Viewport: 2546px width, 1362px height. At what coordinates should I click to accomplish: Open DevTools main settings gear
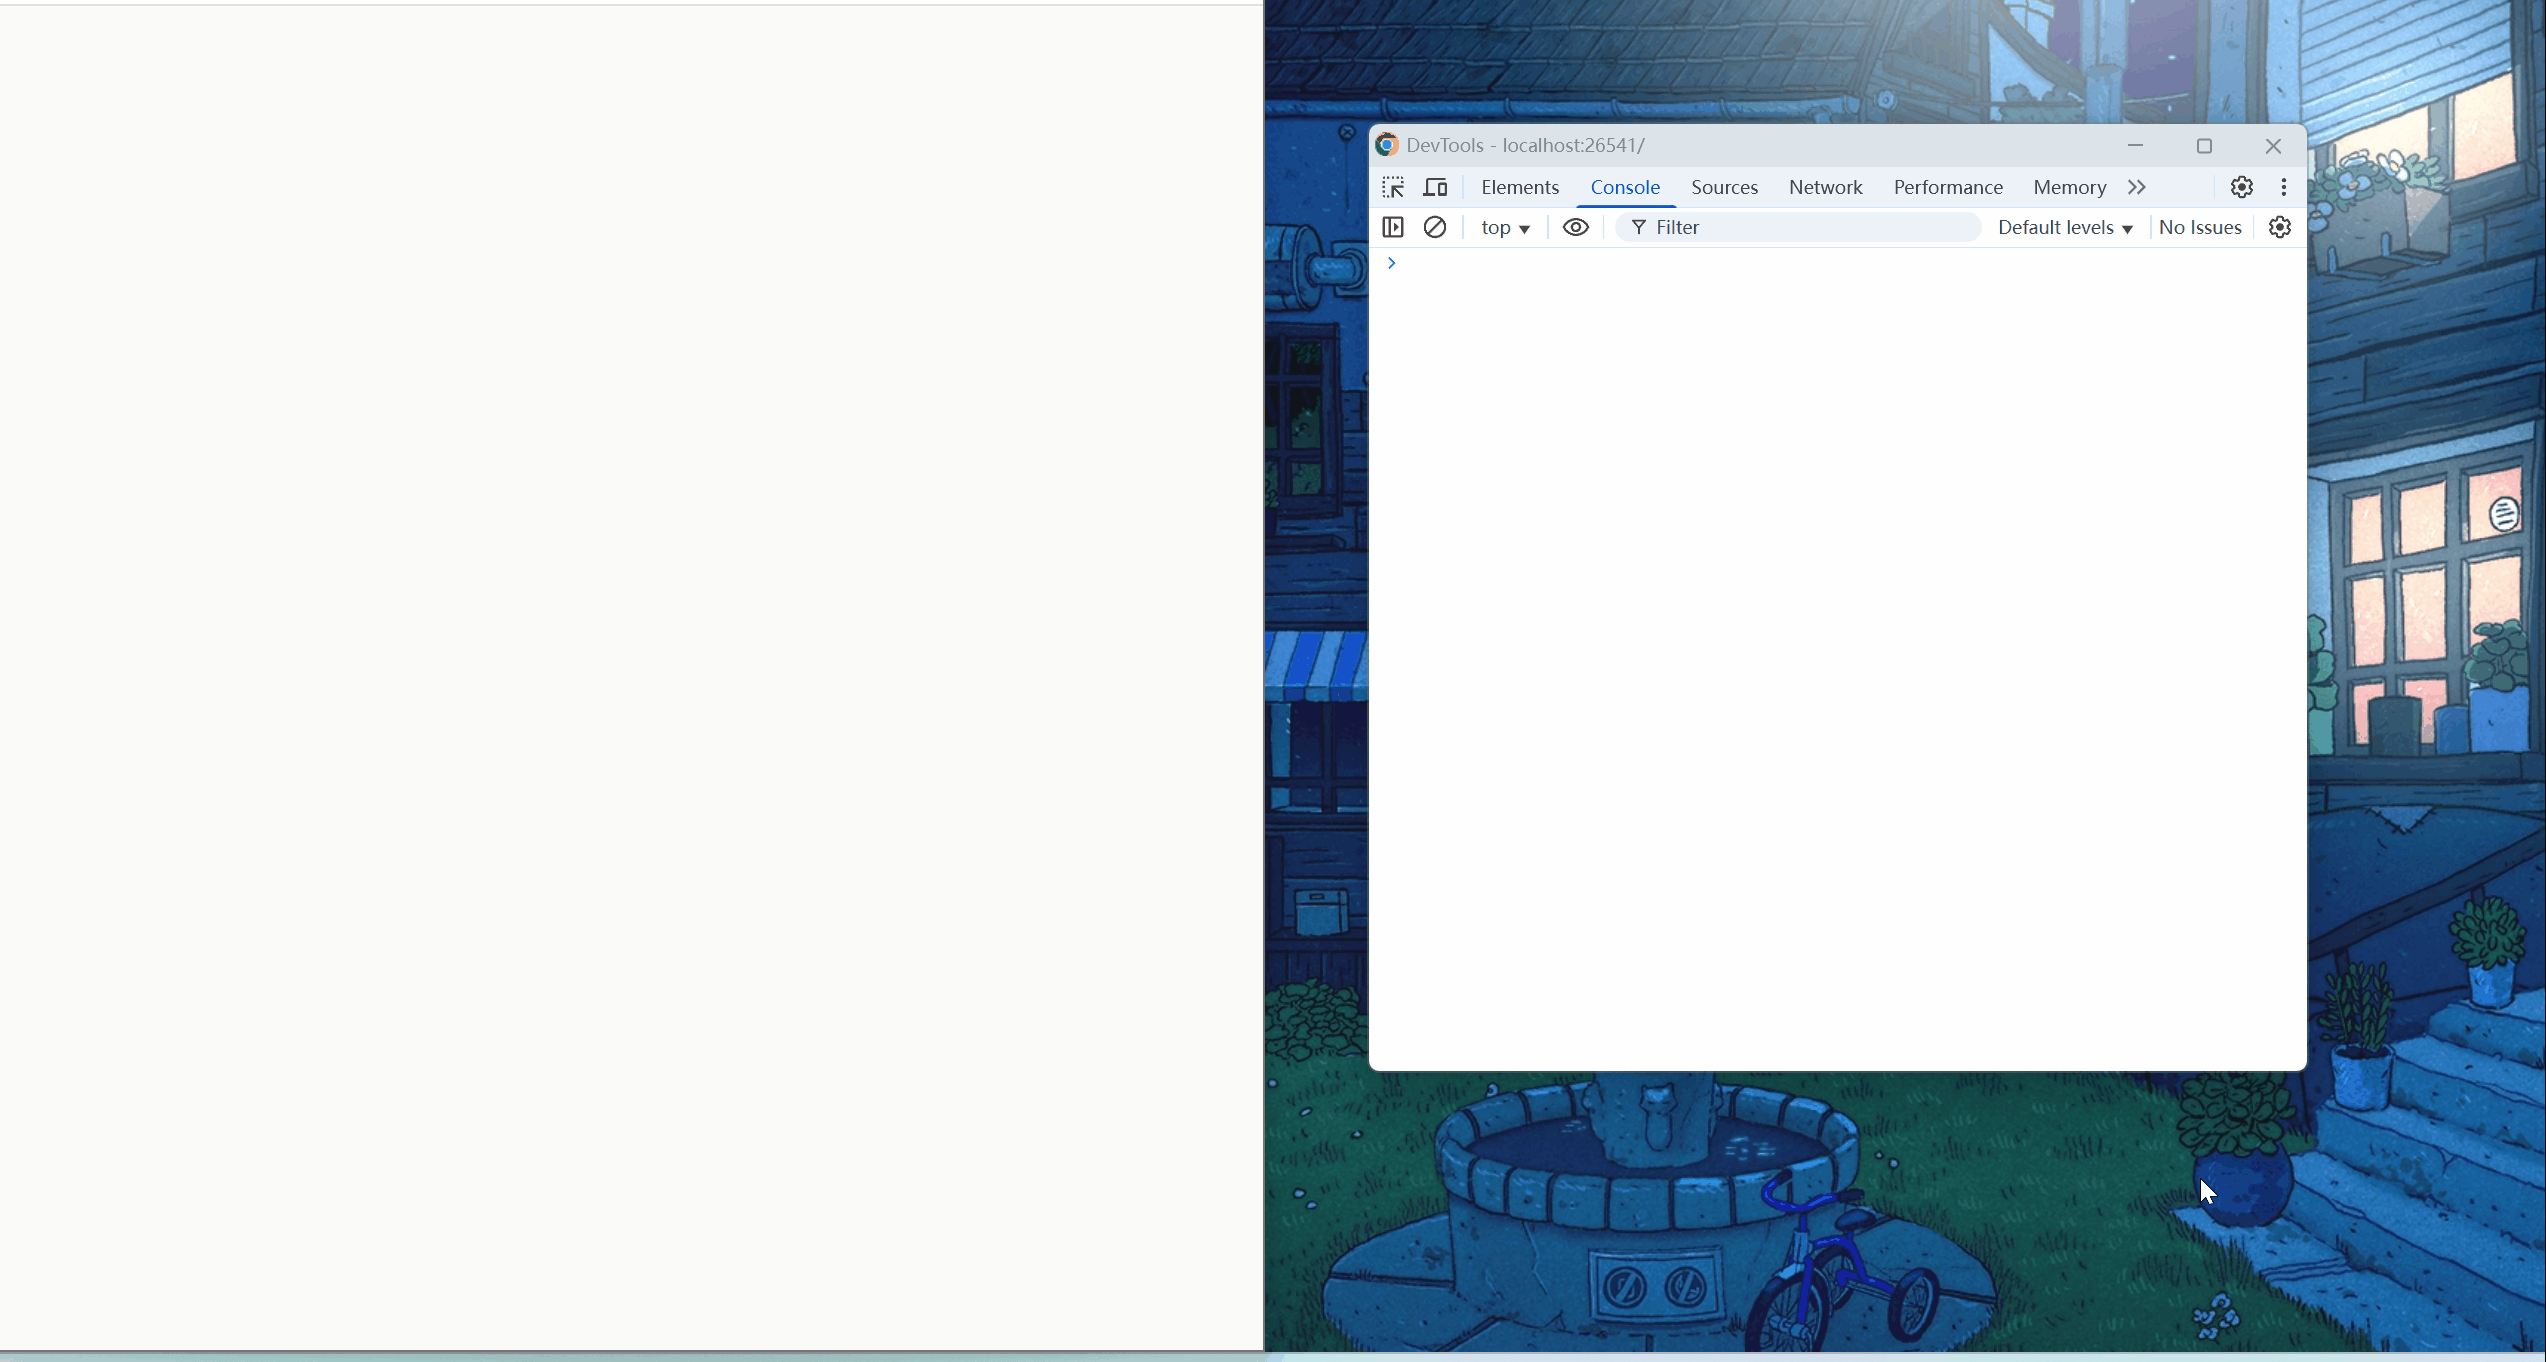[2241, 187]
